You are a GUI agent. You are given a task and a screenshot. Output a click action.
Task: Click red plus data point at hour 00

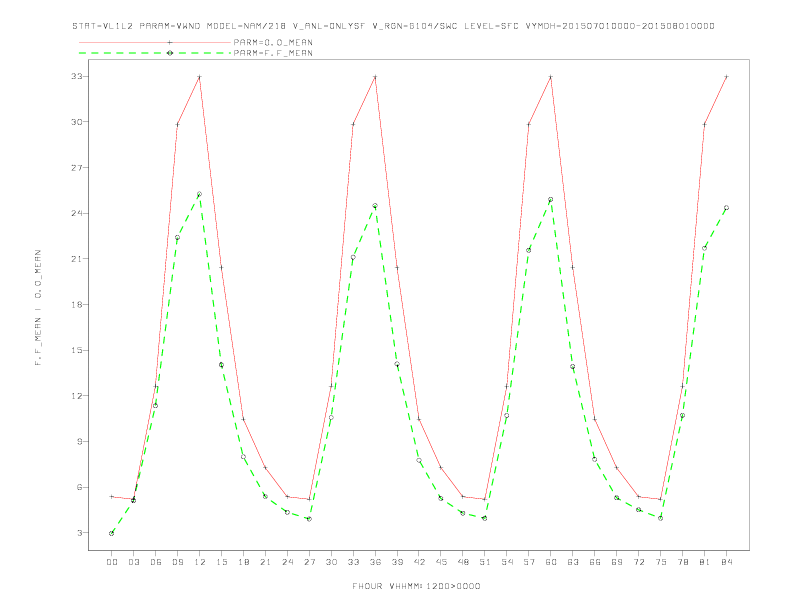coord(112,497)
